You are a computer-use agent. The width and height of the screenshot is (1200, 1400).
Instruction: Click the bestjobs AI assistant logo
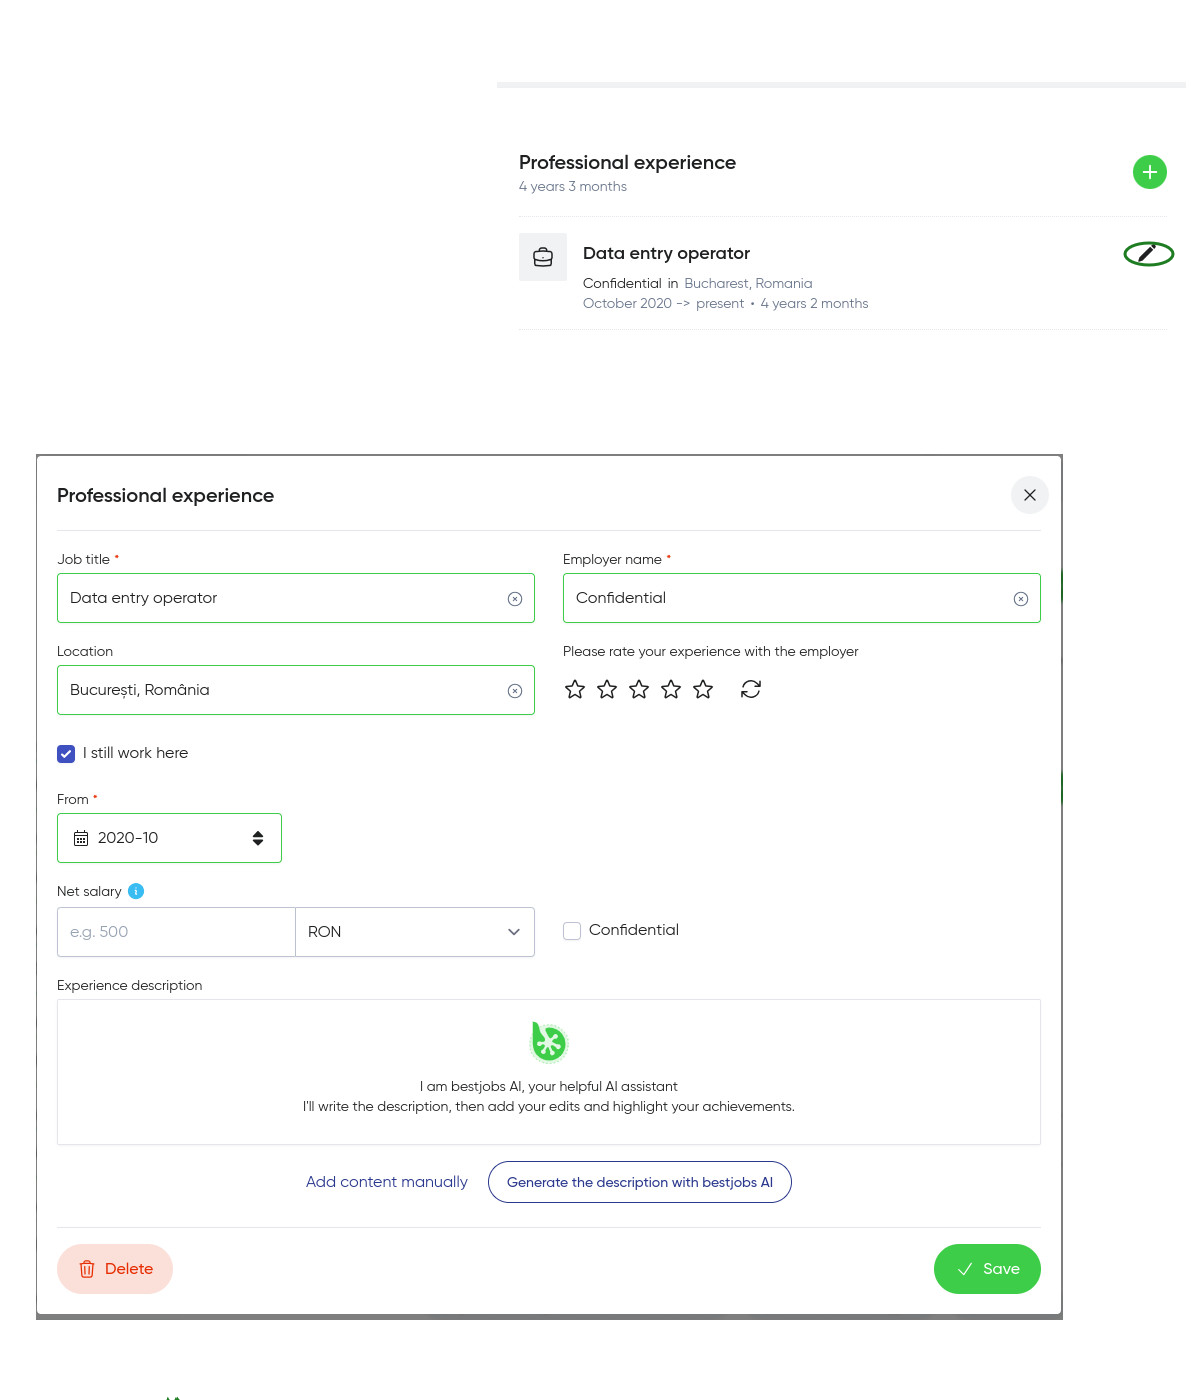(x=548, y=1042)
